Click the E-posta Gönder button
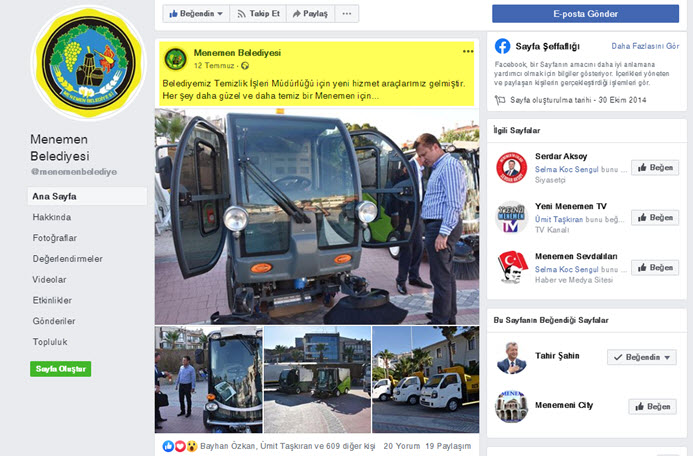The image size is (693, 457). click(x=585, y=14)
